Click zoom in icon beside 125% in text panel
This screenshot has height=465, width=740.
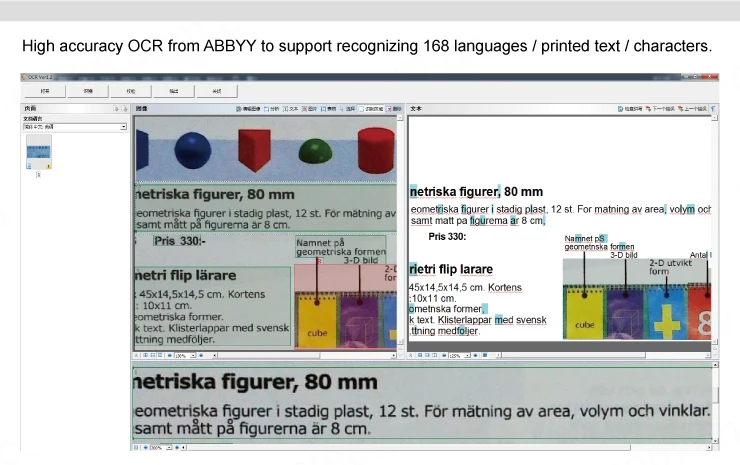[475, 355]
